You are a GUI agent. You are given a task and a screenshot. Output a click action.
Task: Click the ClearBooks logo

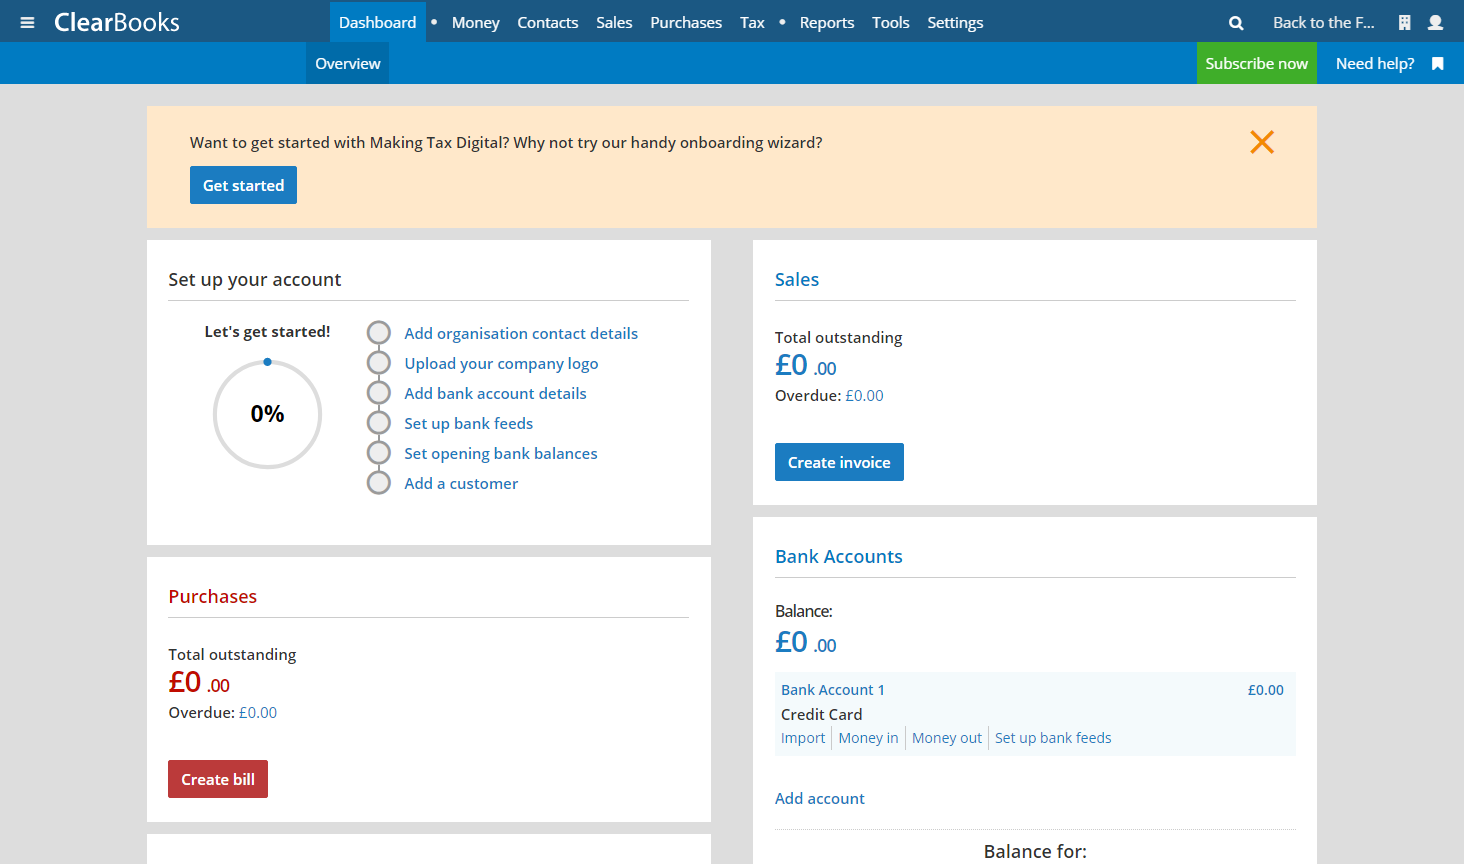(117, 22)
